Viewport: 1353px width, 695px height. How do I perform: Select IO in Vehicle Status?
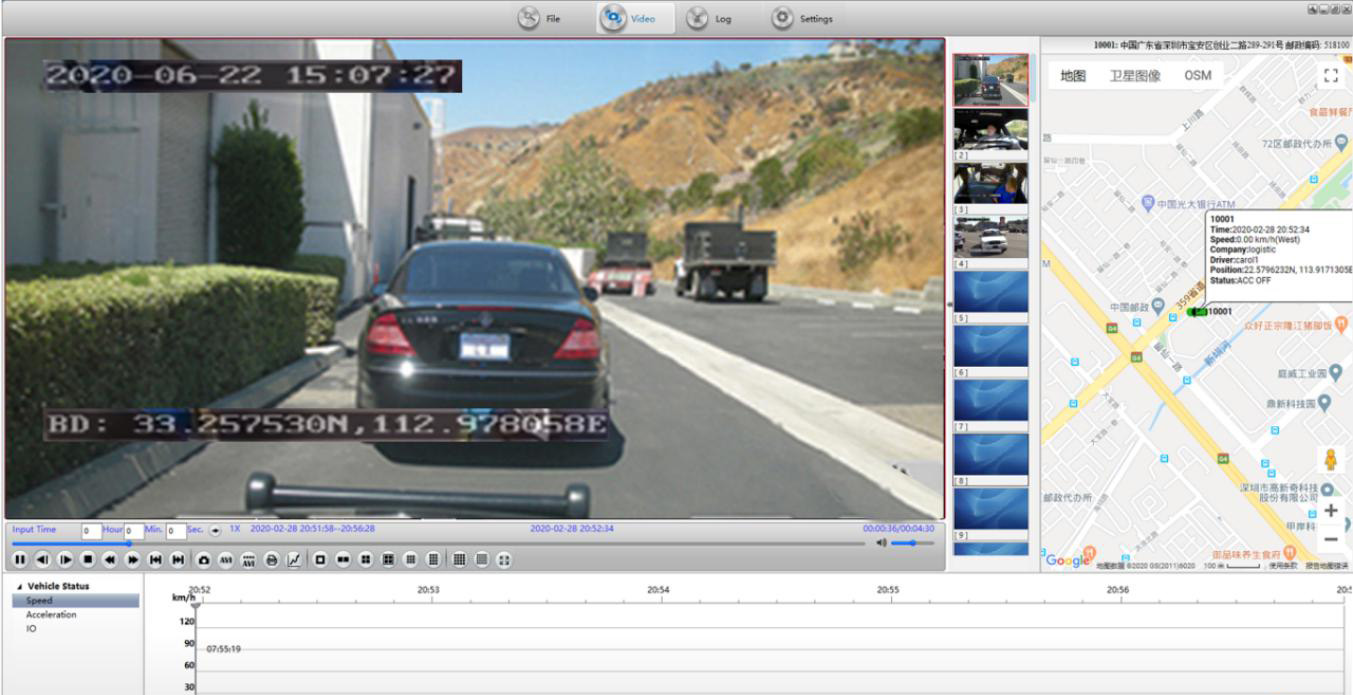tap(31, 628)
